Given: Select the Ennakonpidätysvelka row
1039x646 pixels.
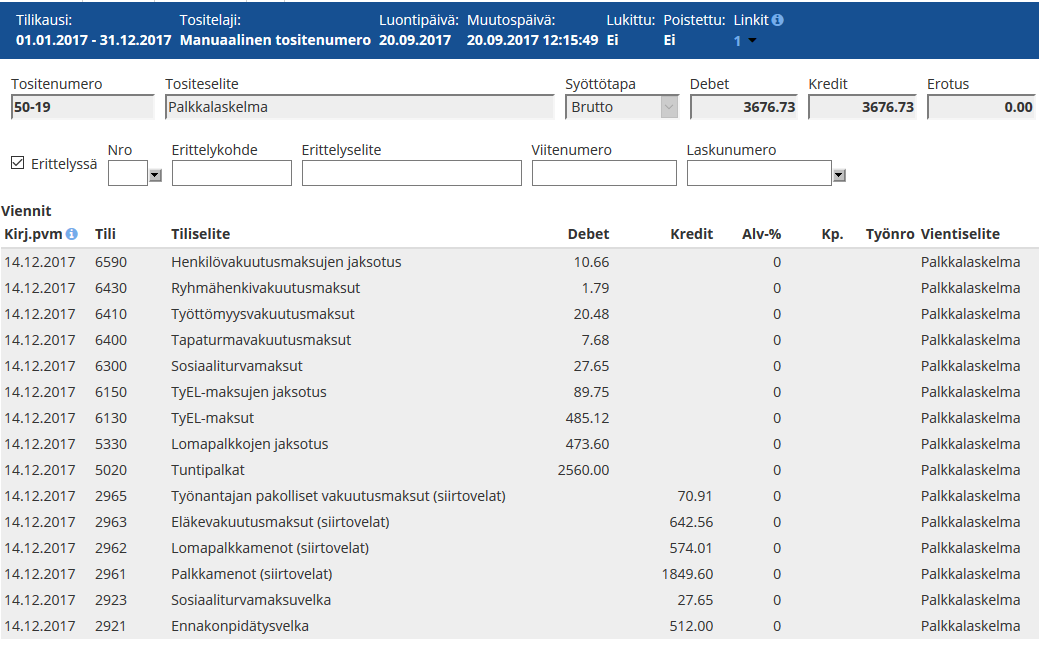Looking at the screenshot, I should tap(240, 626).
